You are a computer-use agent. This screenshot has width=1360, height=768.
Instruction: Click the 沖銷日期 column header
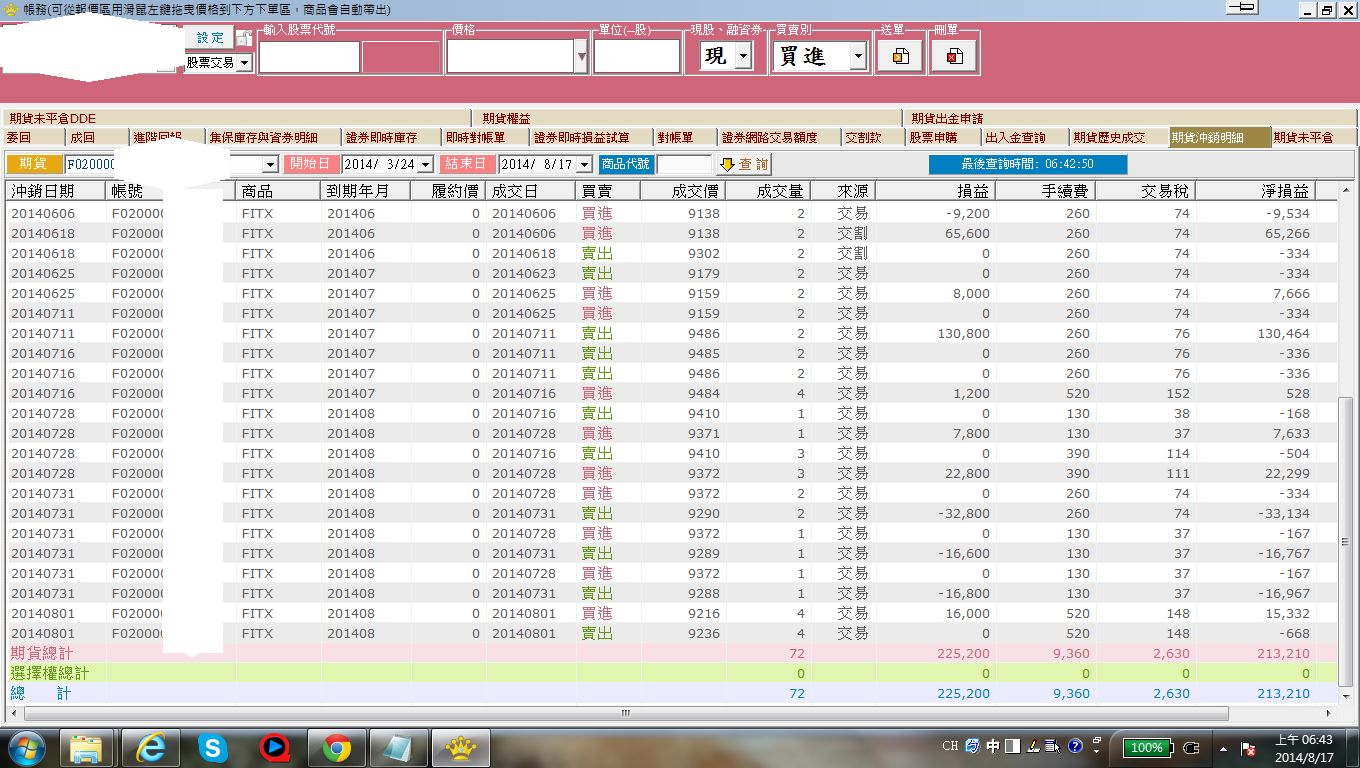(56, 191)
